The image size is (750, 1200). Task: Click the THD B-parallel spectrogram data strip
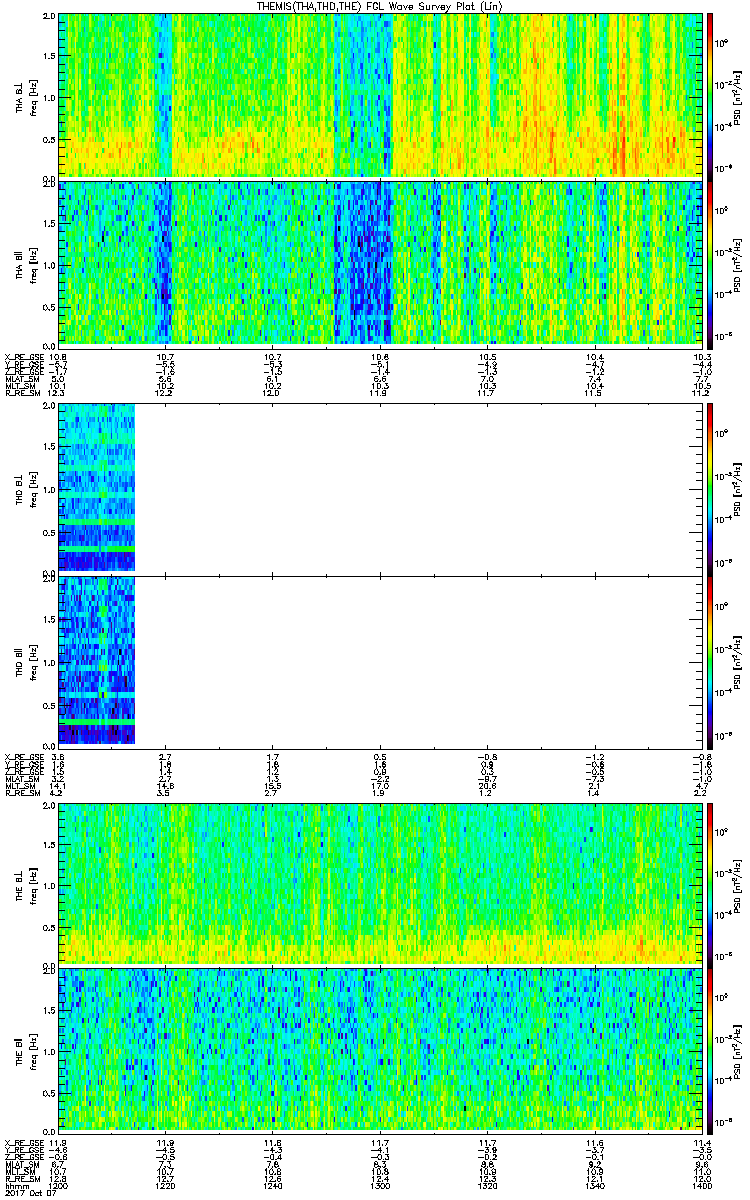[x=96, y=660]
